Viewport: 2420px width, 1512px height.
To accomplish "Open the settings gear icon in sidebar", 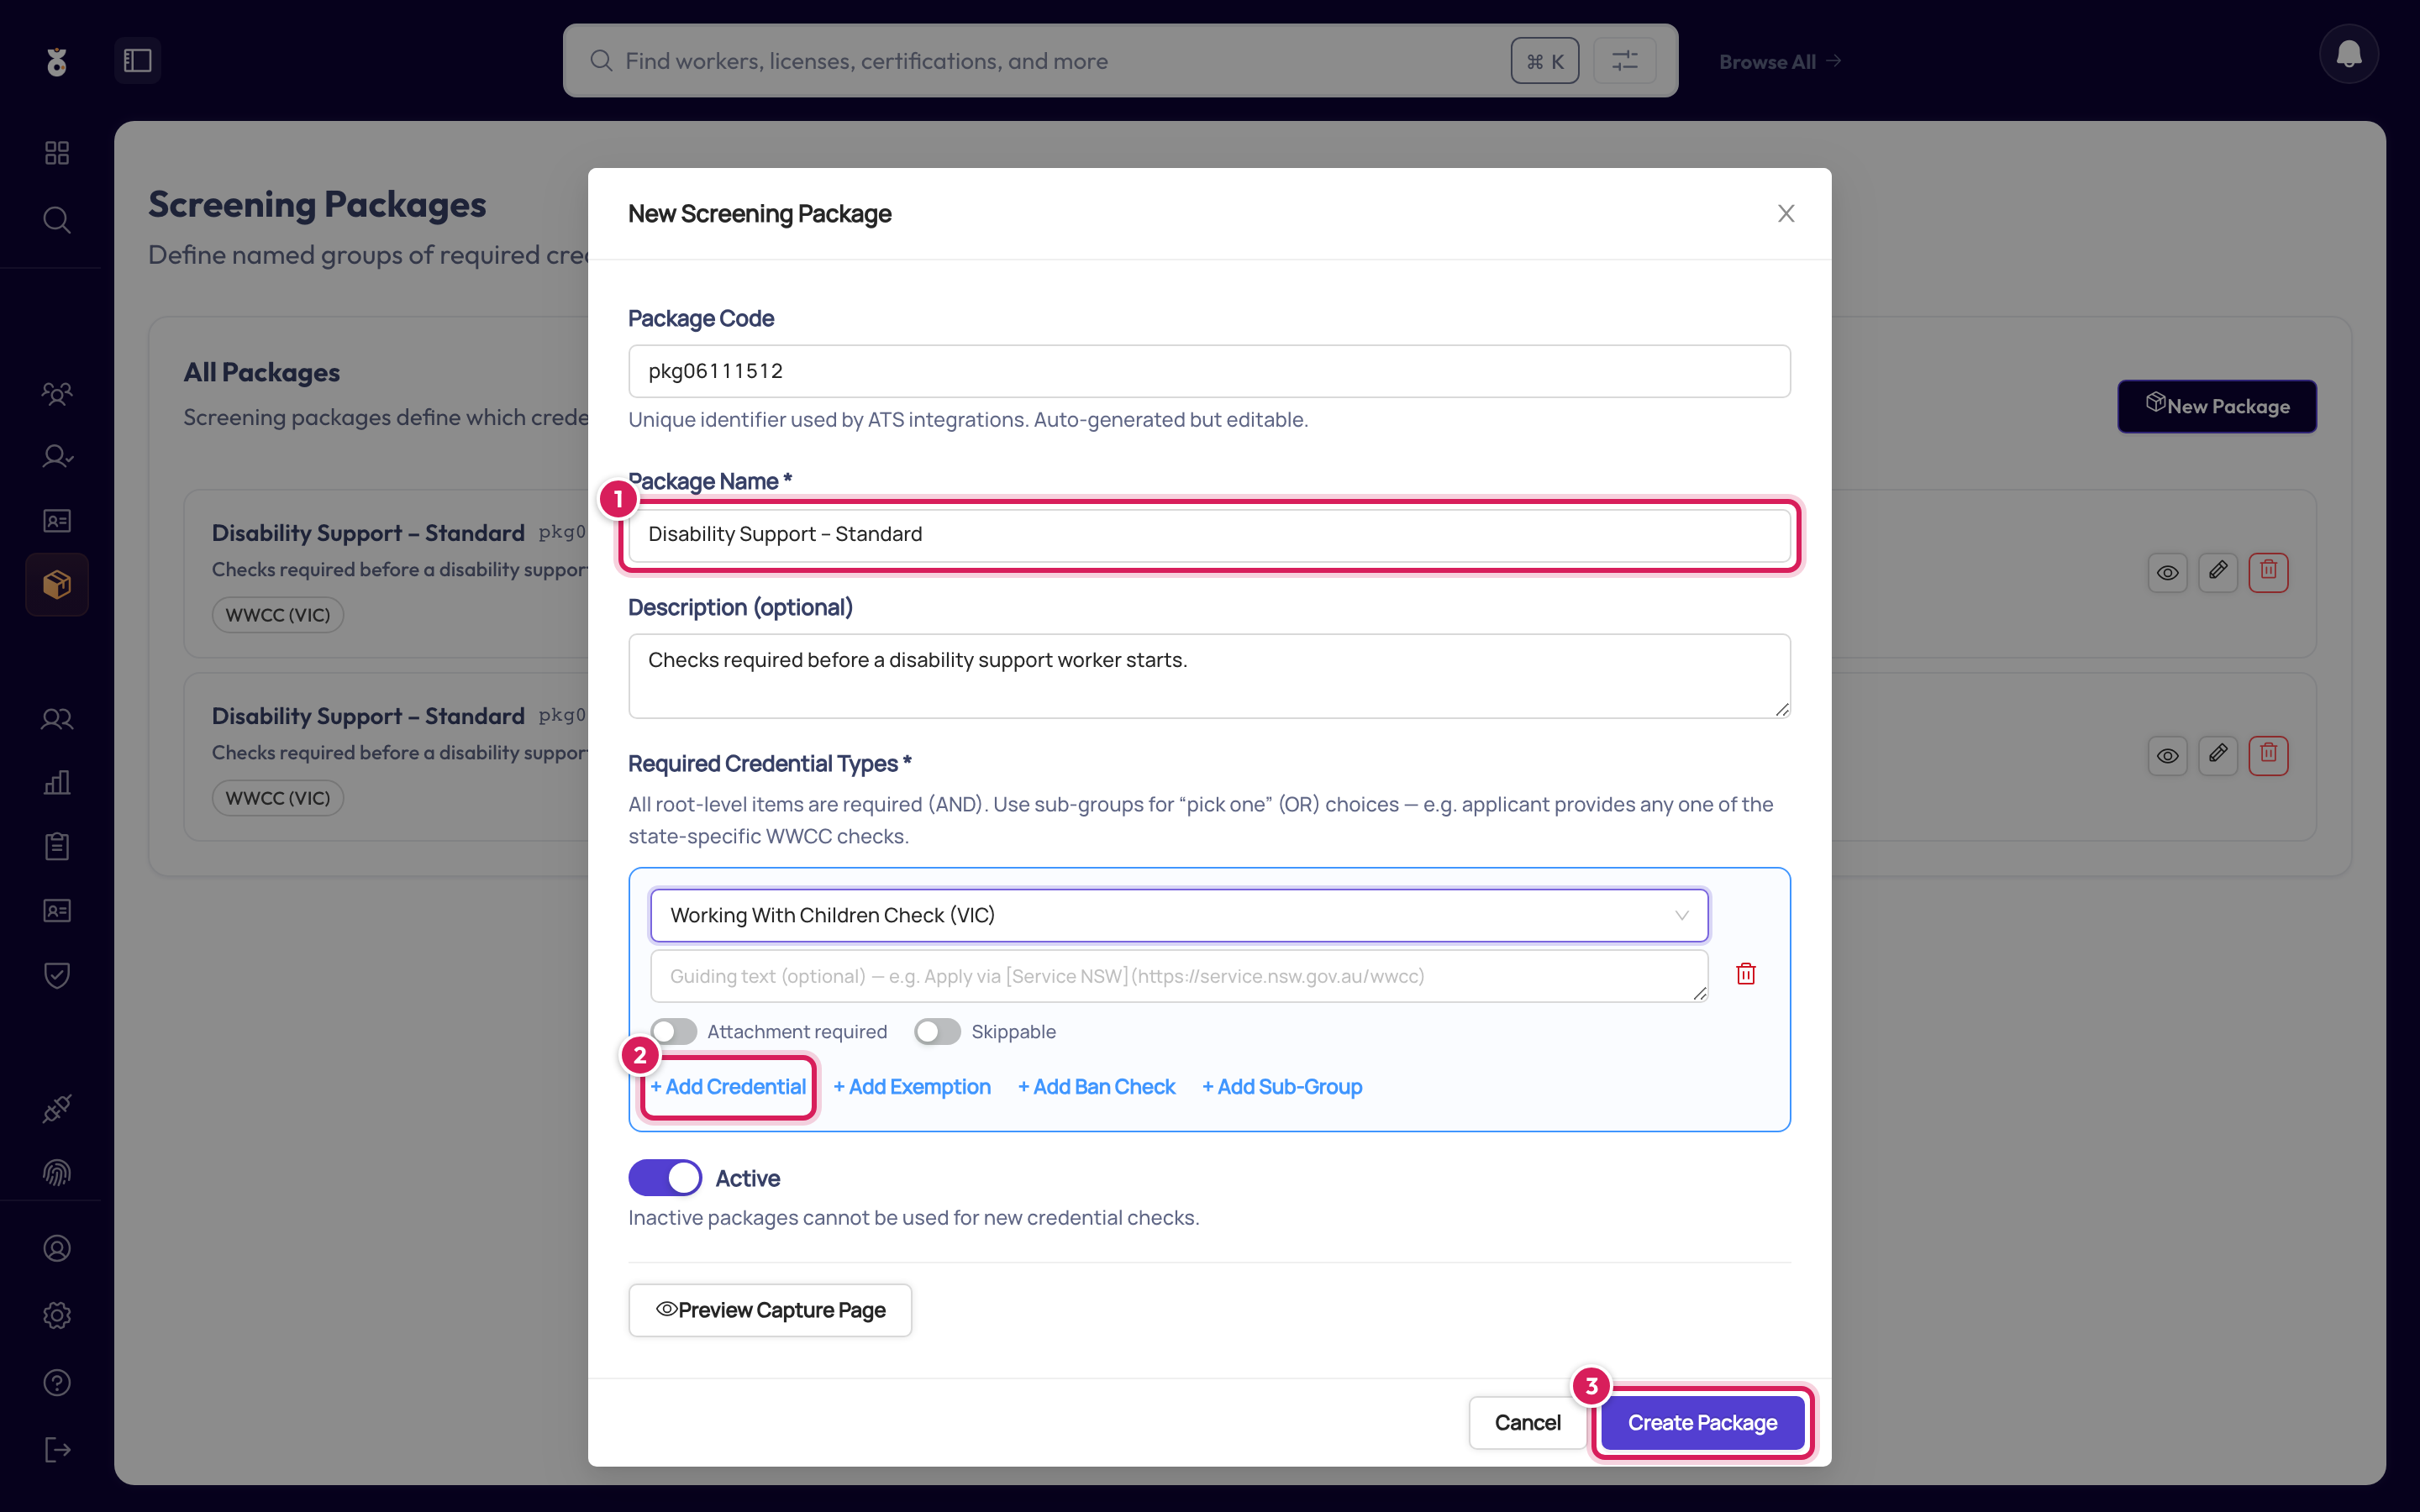I will click(57, 1316).
